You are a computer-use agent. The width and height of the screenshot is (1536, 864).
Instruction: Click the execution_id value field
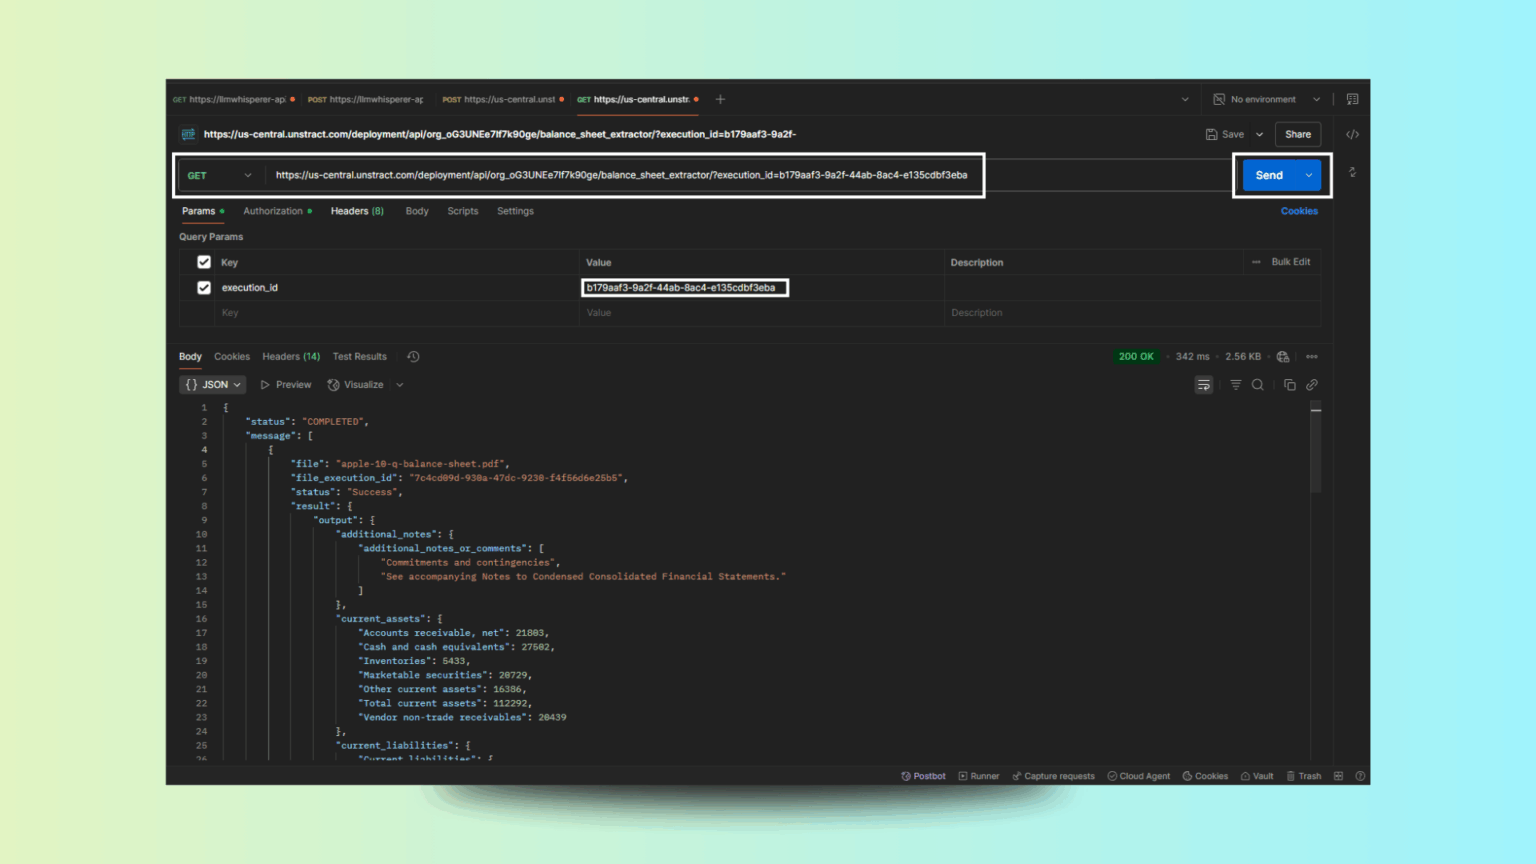pyautogui.click(x=685, y=288)
